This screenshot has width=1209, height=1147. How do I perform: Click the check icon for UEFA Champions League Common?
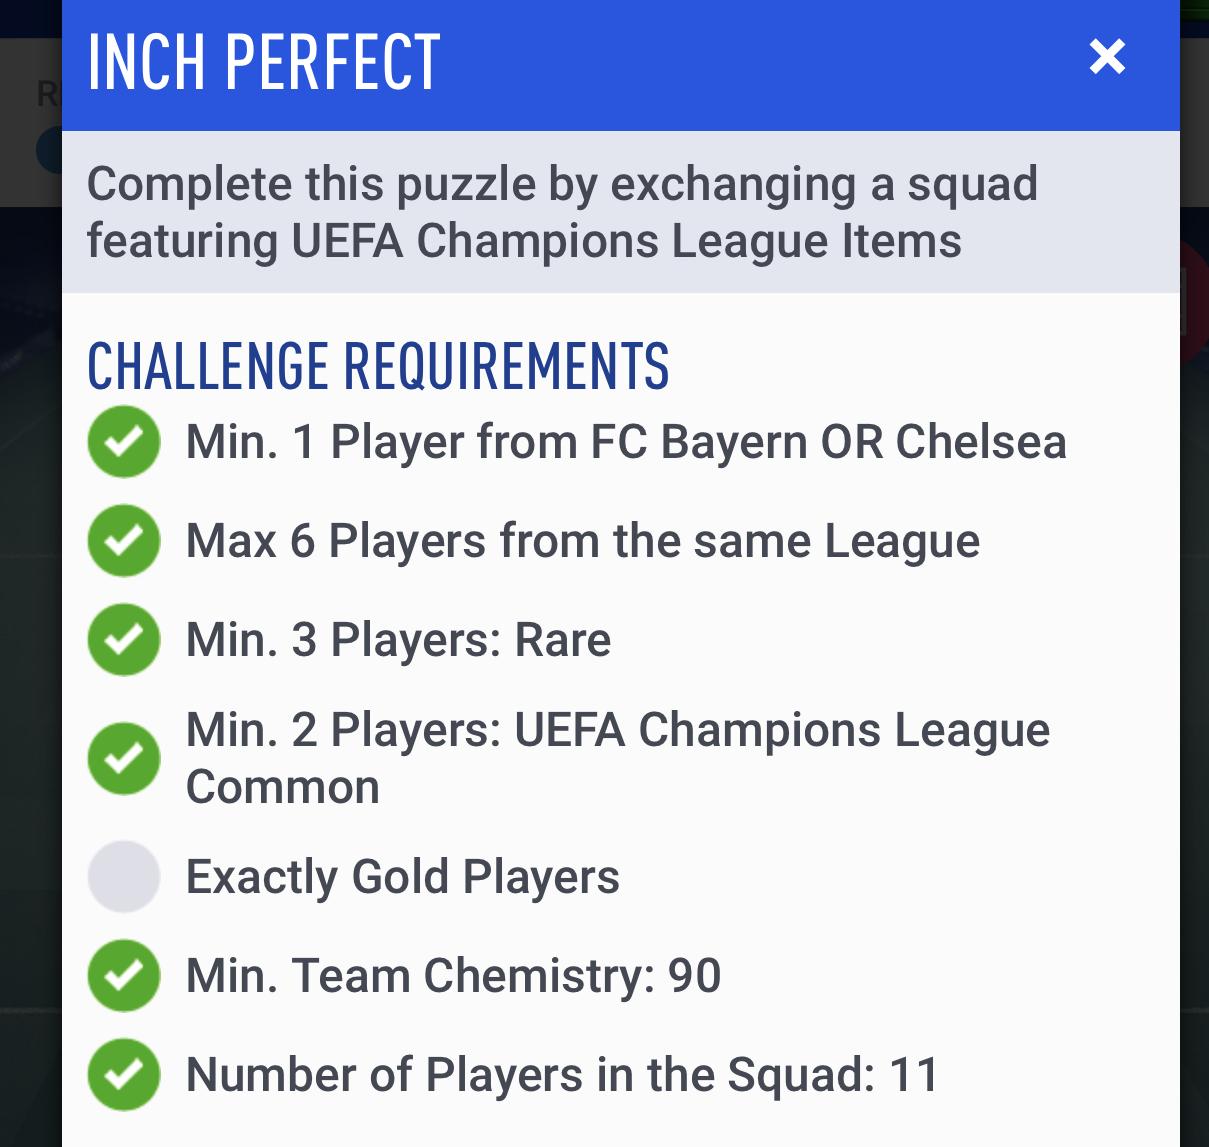(124, 758)
